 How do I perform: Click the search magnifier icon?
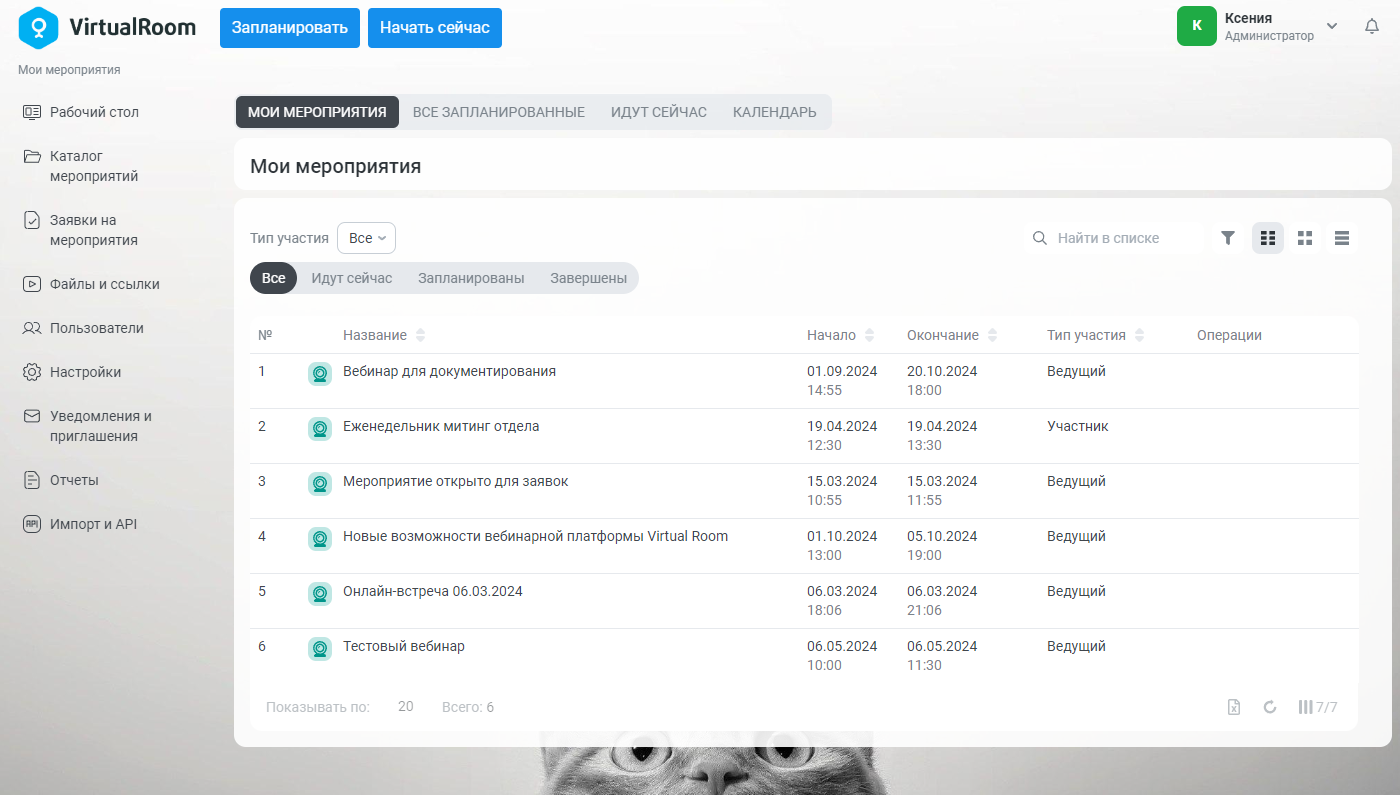(1040, 238)
